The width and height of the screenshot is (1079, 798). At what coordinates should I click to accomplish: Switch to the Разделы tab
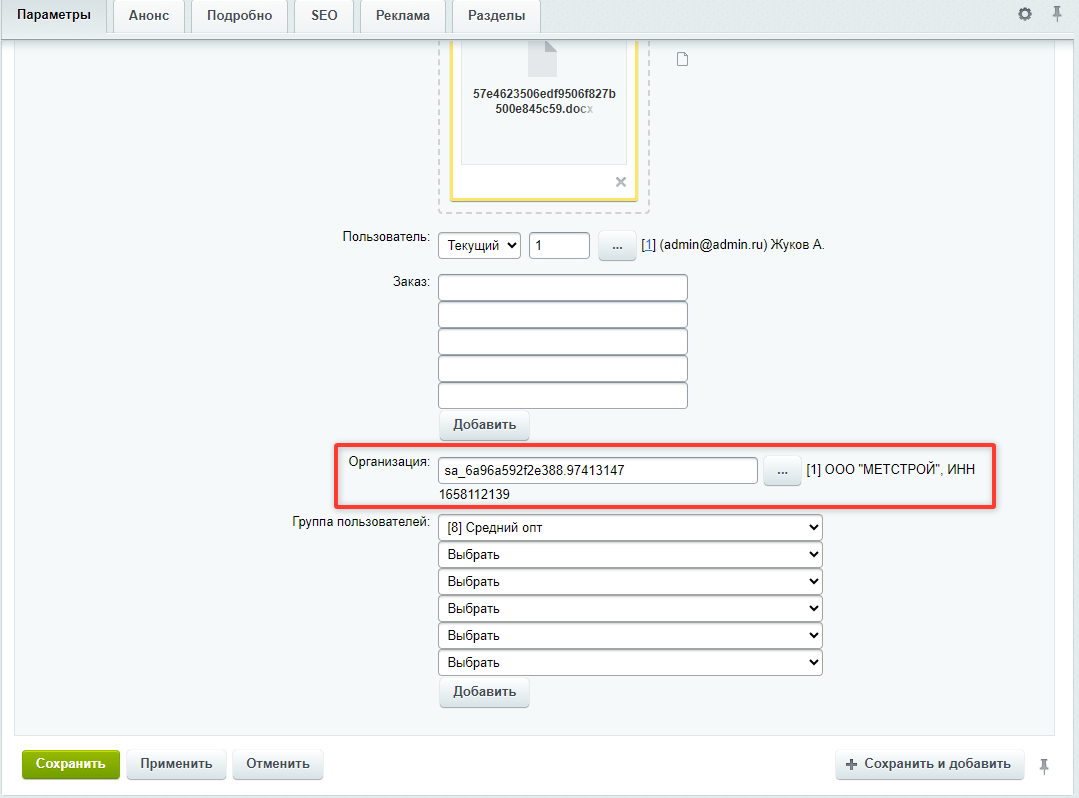point(496,16)
